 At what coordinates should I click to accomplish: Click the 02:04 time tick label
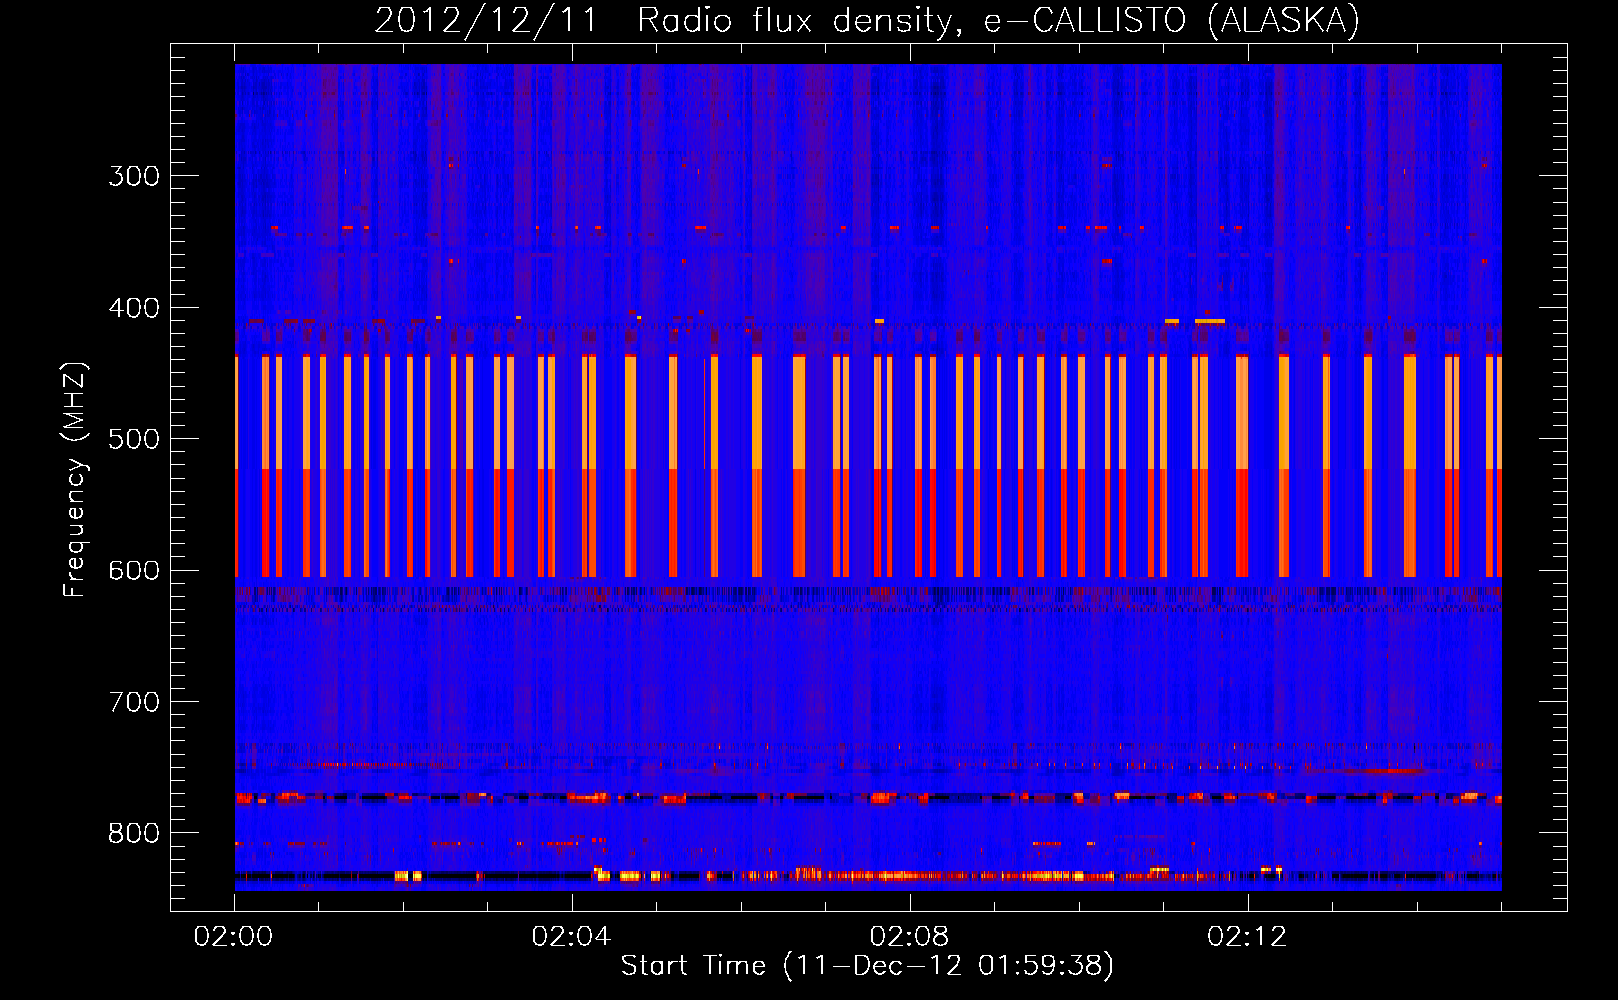[571, 937]
